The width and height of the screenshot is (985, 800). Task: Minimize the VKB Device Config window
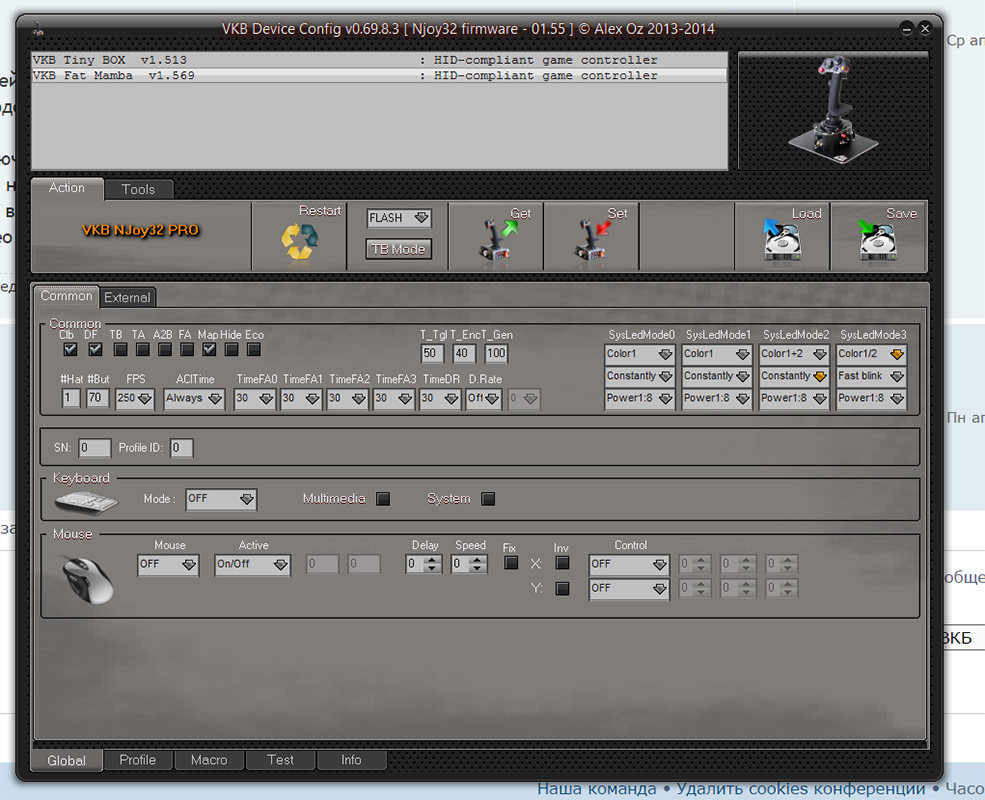tap(906, 28)
